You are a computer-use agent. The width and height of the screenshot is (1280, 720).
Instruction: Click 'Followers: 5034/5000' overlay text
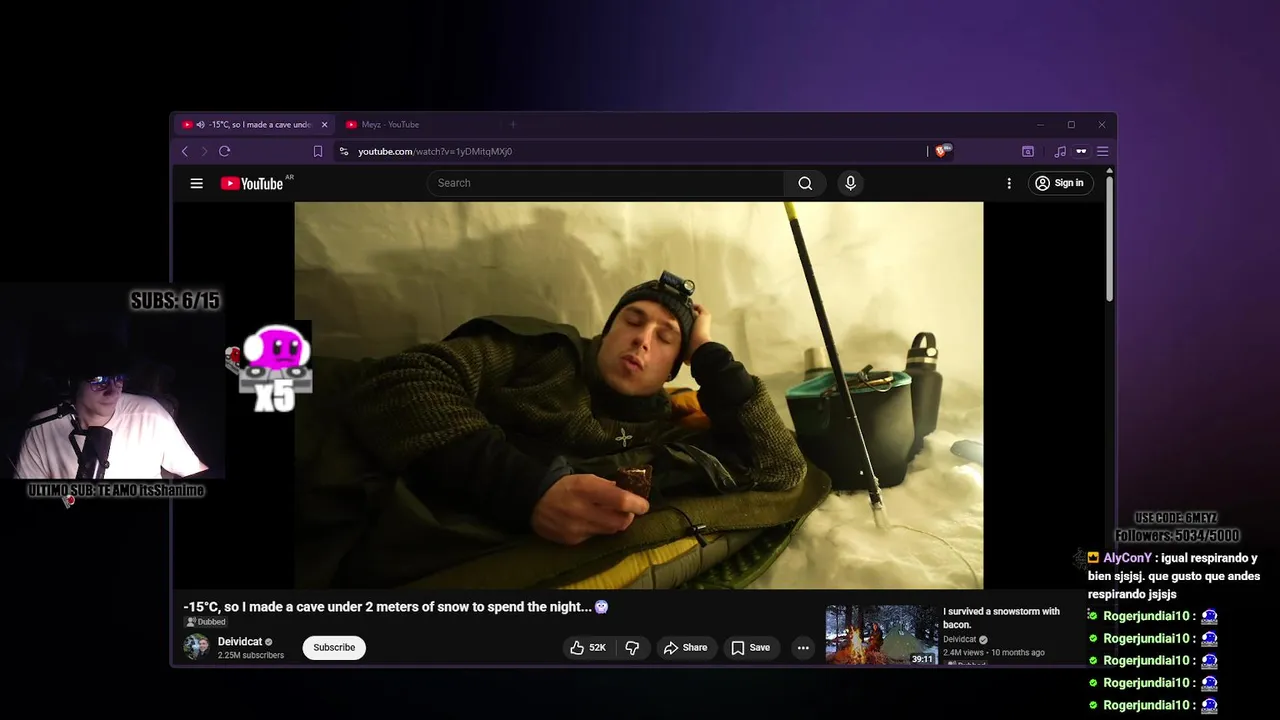pyautogui.click(x=1177, y=535)
